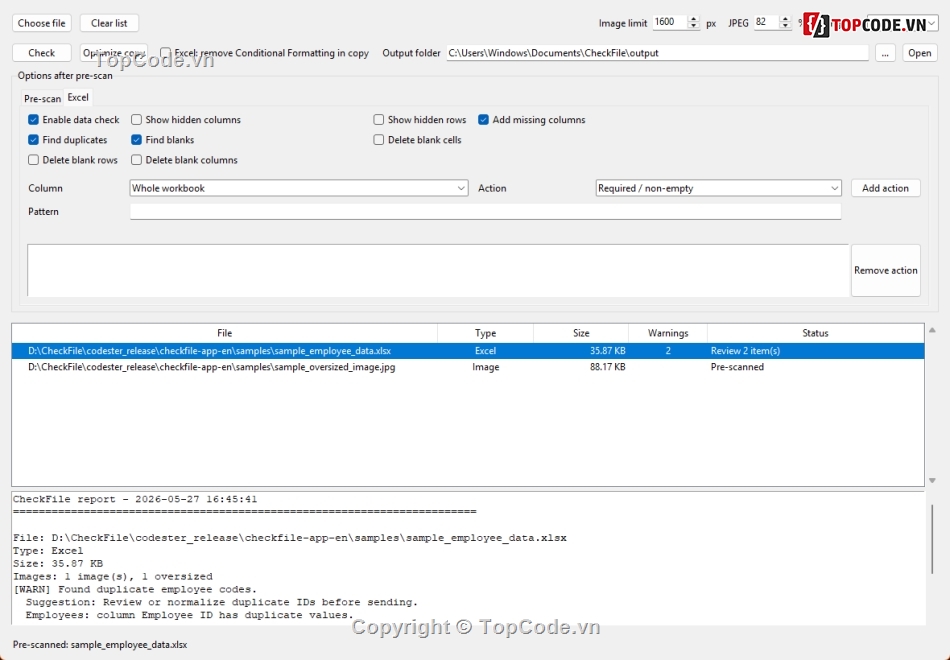Image resolution: width=950 pixels, height=660 pixels.
Task: Click the Pre-scanned status cell
Action: (737, 367)
